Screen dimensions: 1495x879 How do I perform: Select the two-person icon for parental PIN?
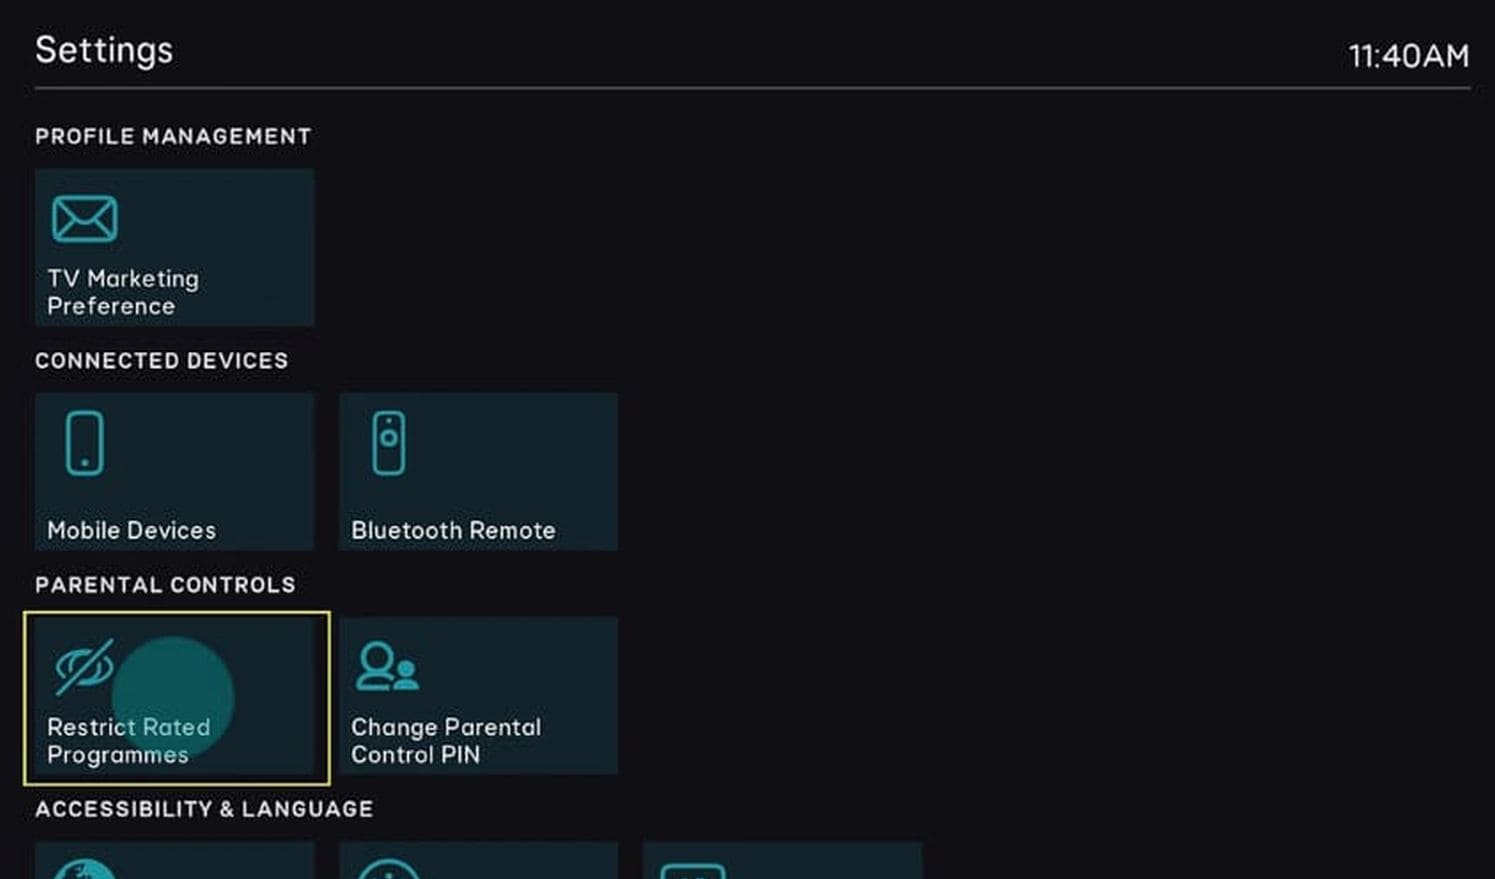387,667
